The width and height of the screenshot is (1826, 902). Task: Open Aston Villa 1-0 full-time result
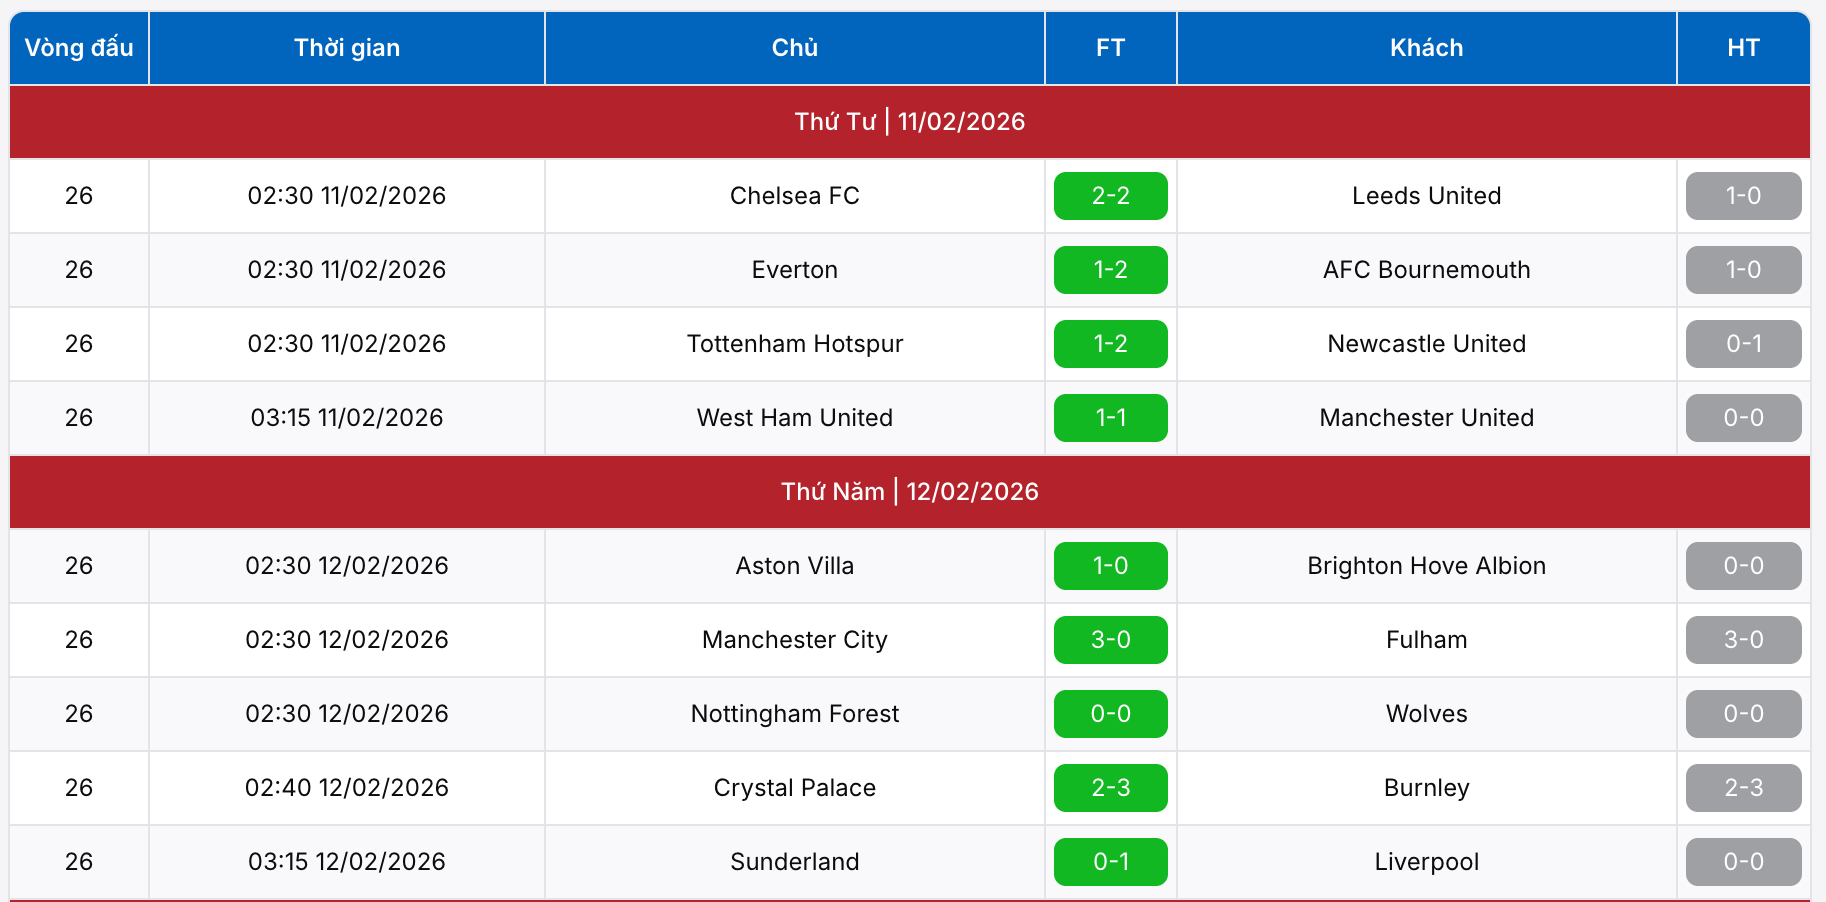point(1110,566)
